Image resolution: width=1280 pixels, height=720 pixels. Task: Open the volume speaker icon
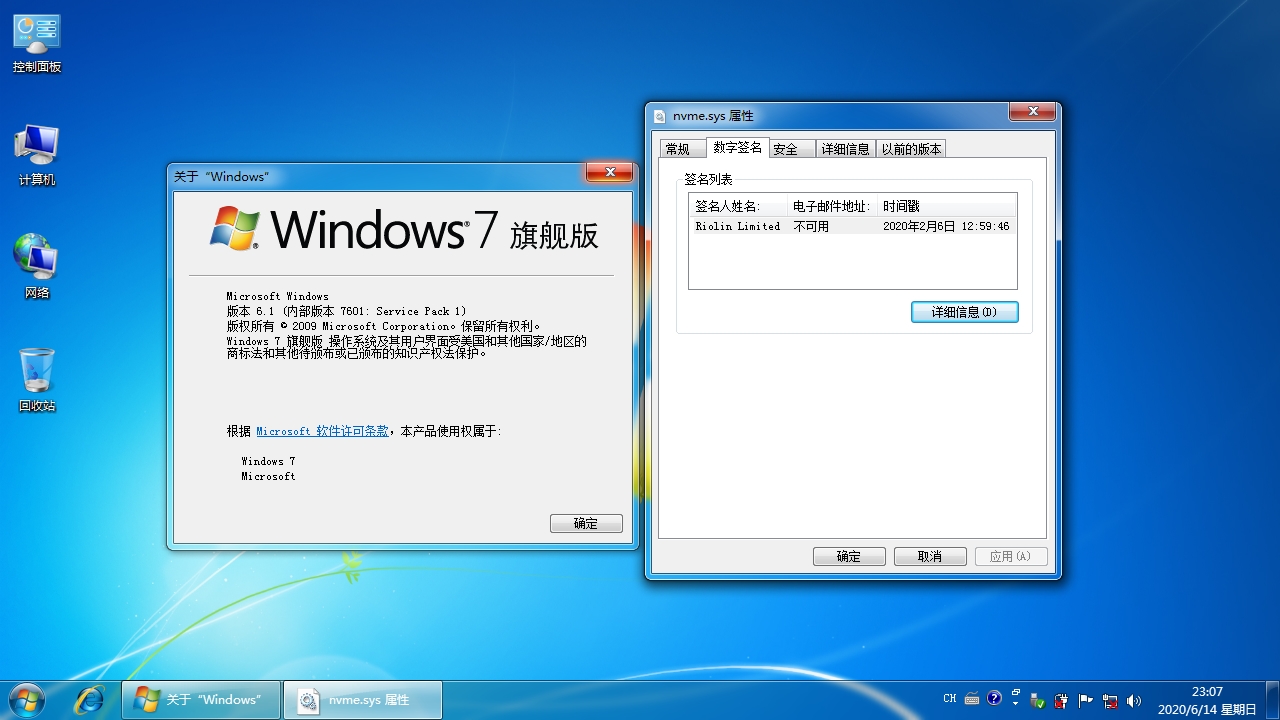(1133, 700)
